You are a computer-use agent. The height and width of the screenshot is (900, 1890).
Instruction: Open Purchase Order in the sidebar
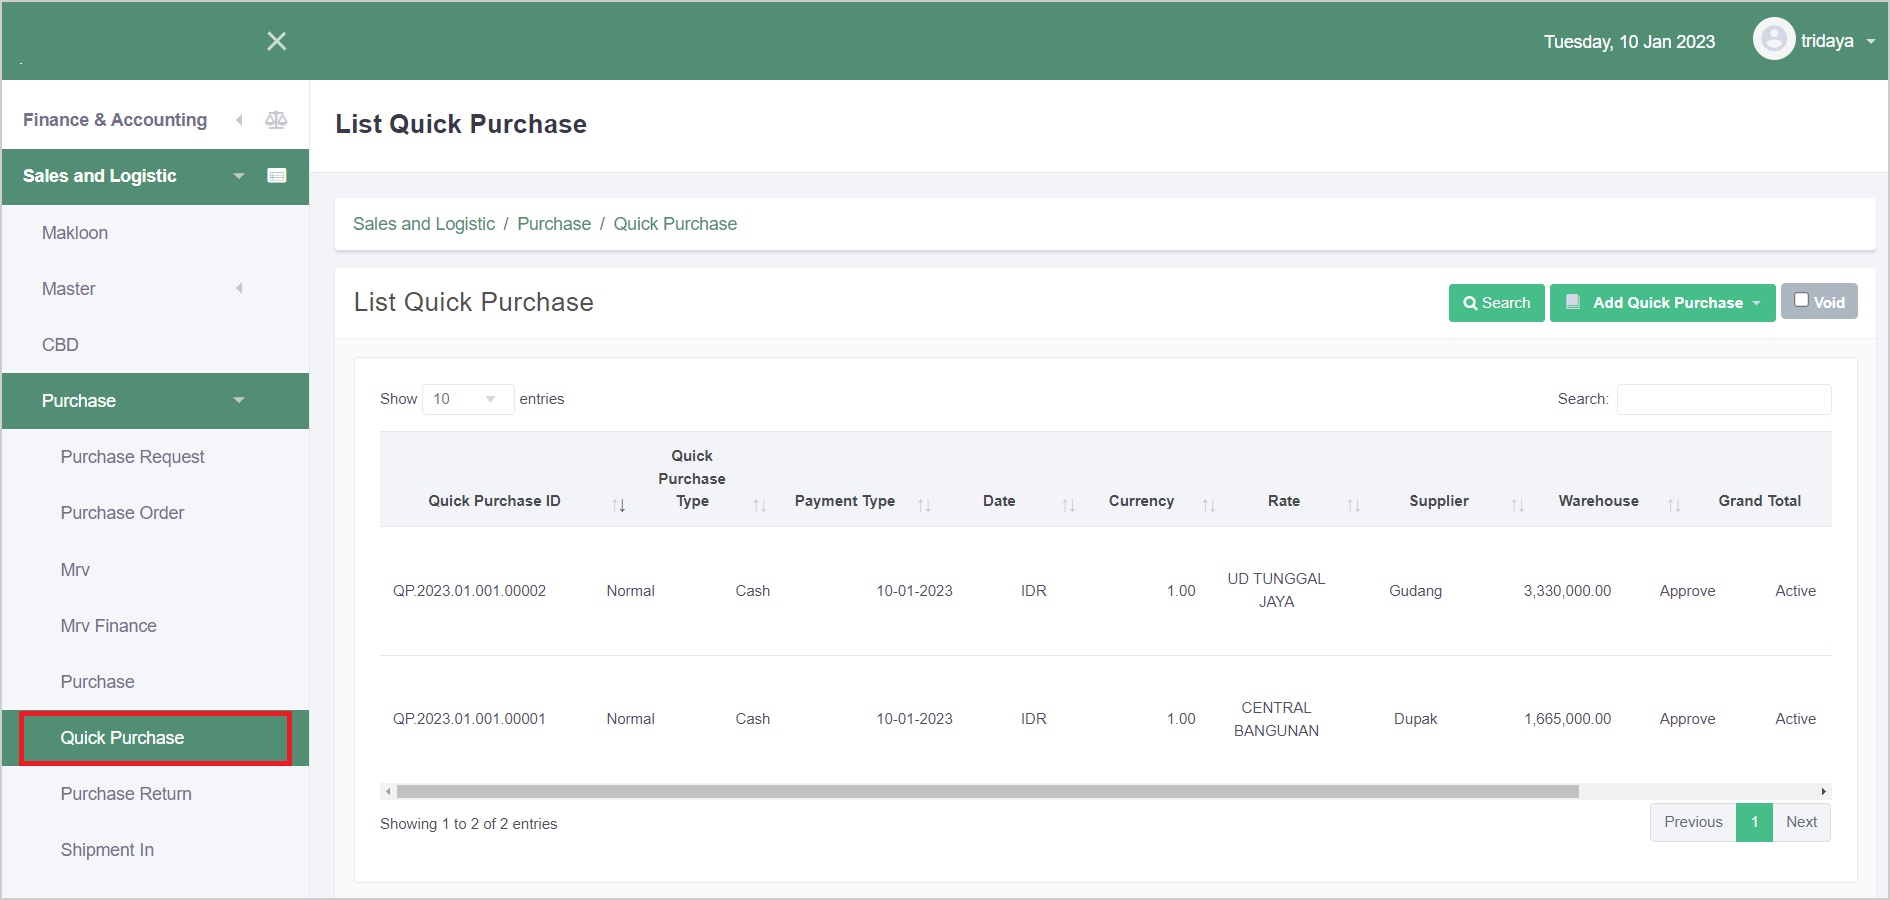click(122, 513)
